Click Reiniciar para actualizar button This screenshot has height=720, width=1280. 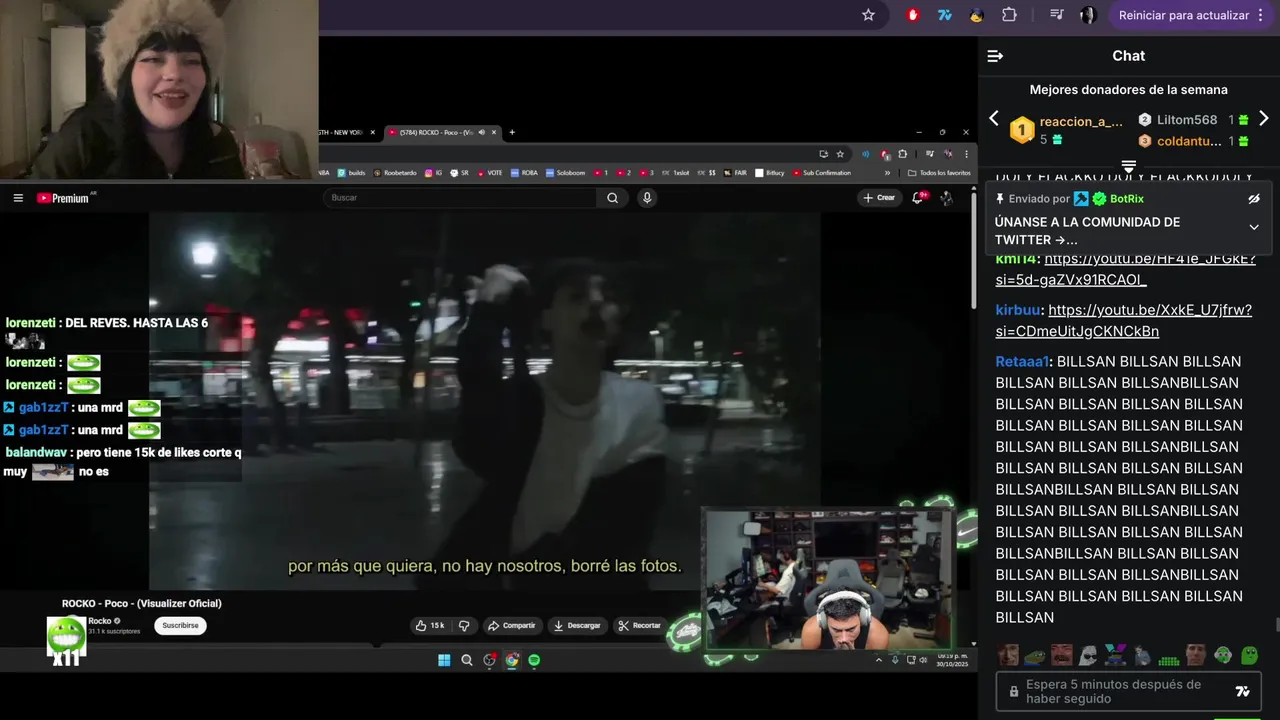[x=1184, y=15]
